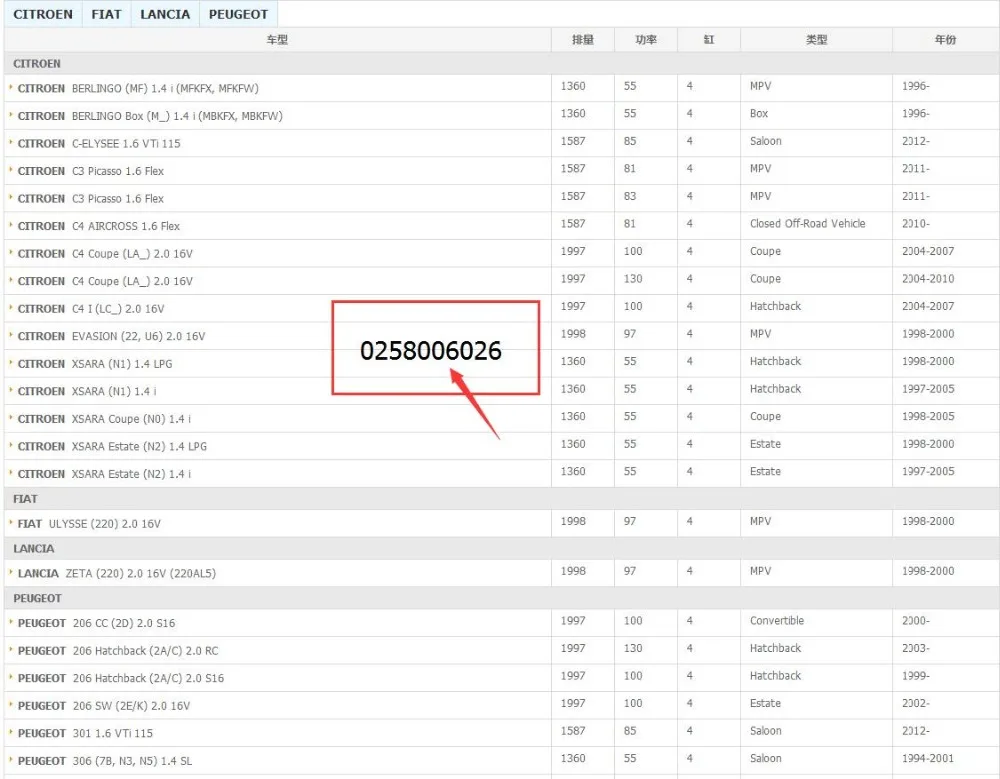Screen dimensions: 1000x779
Task: Open PEUGEOT 206 Hatchback 2.0 RC link
Action: (x=118, y=651)
